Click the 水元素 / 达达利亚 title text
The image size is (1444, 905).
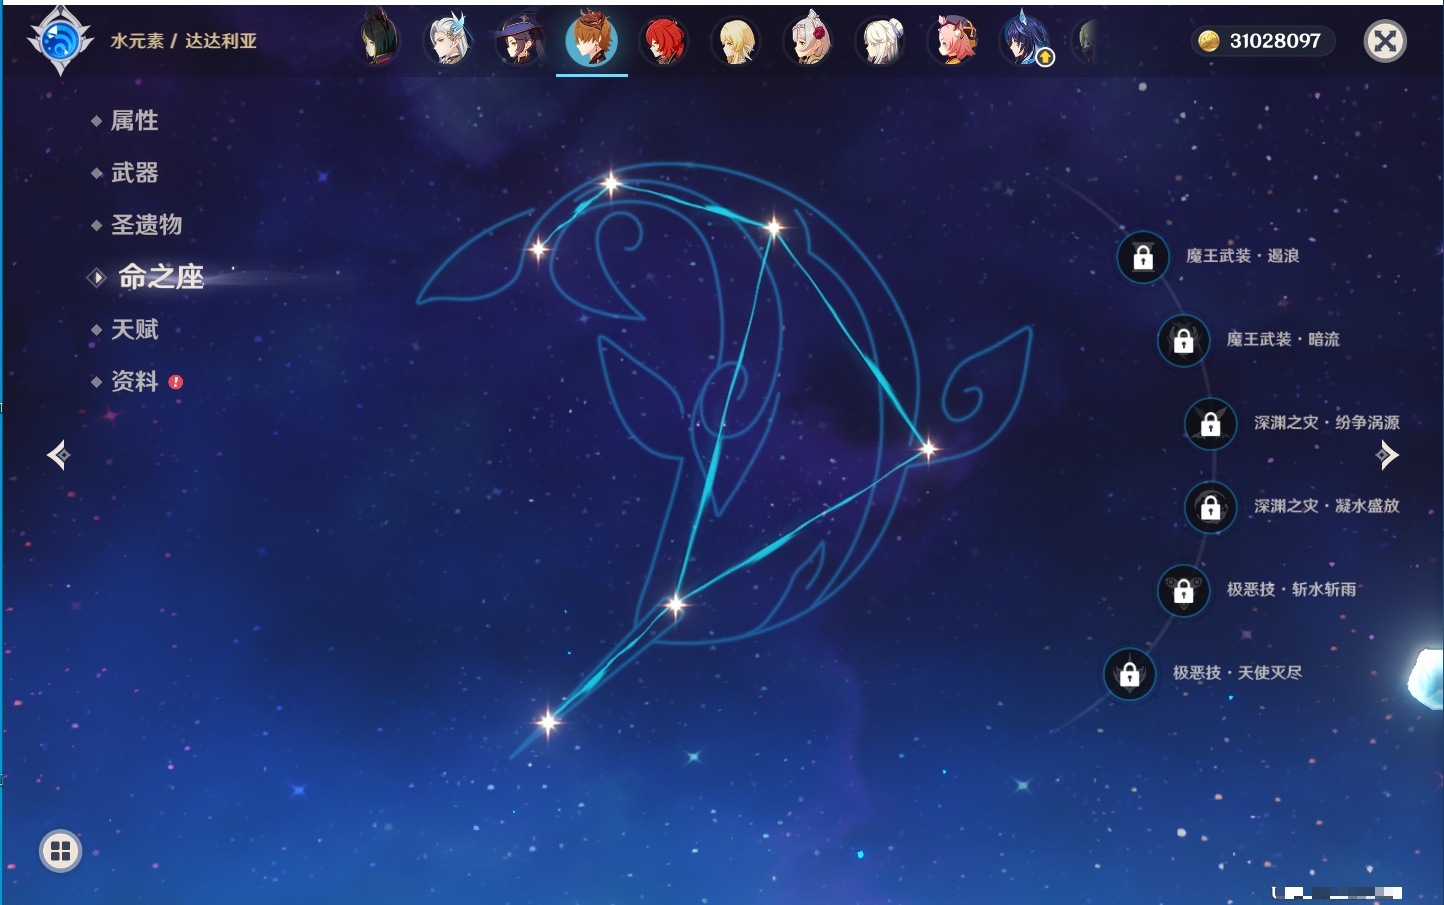[184, 41]
